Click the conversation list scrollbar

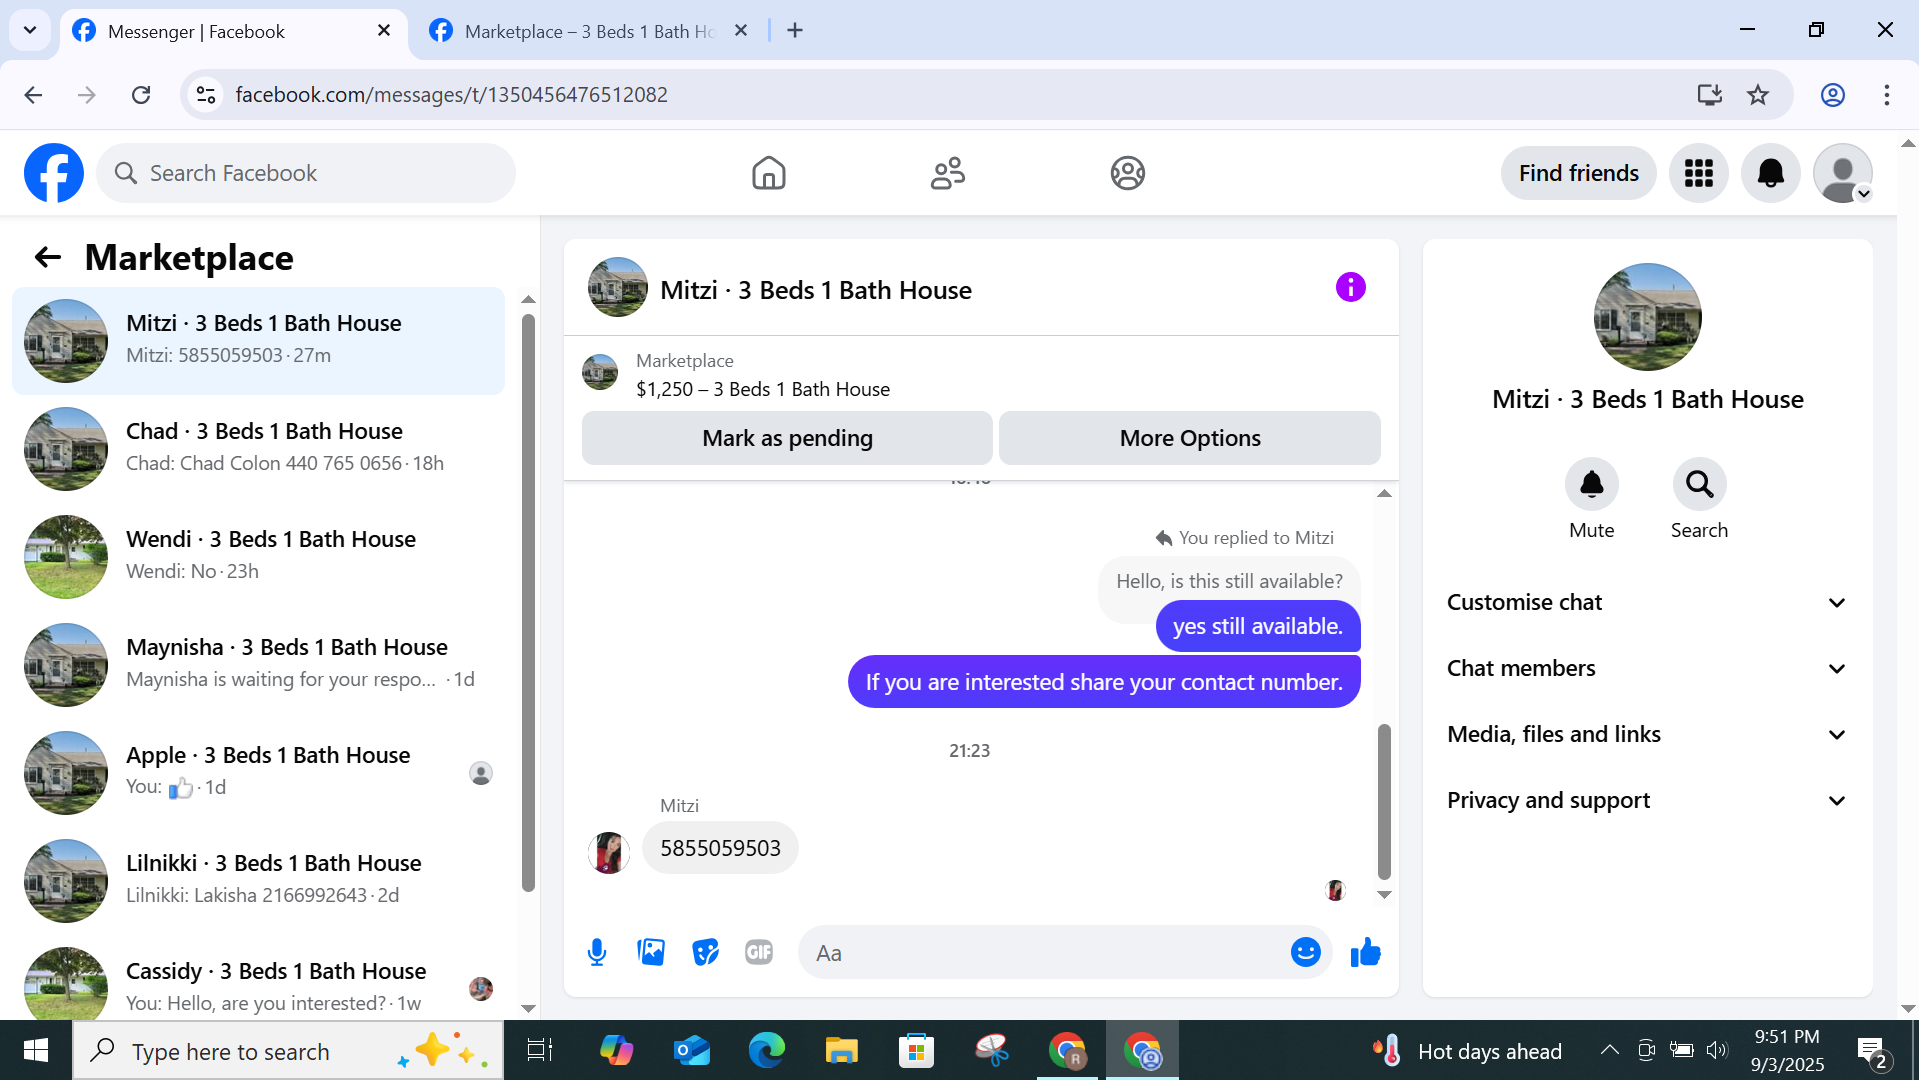pos(528,602)
